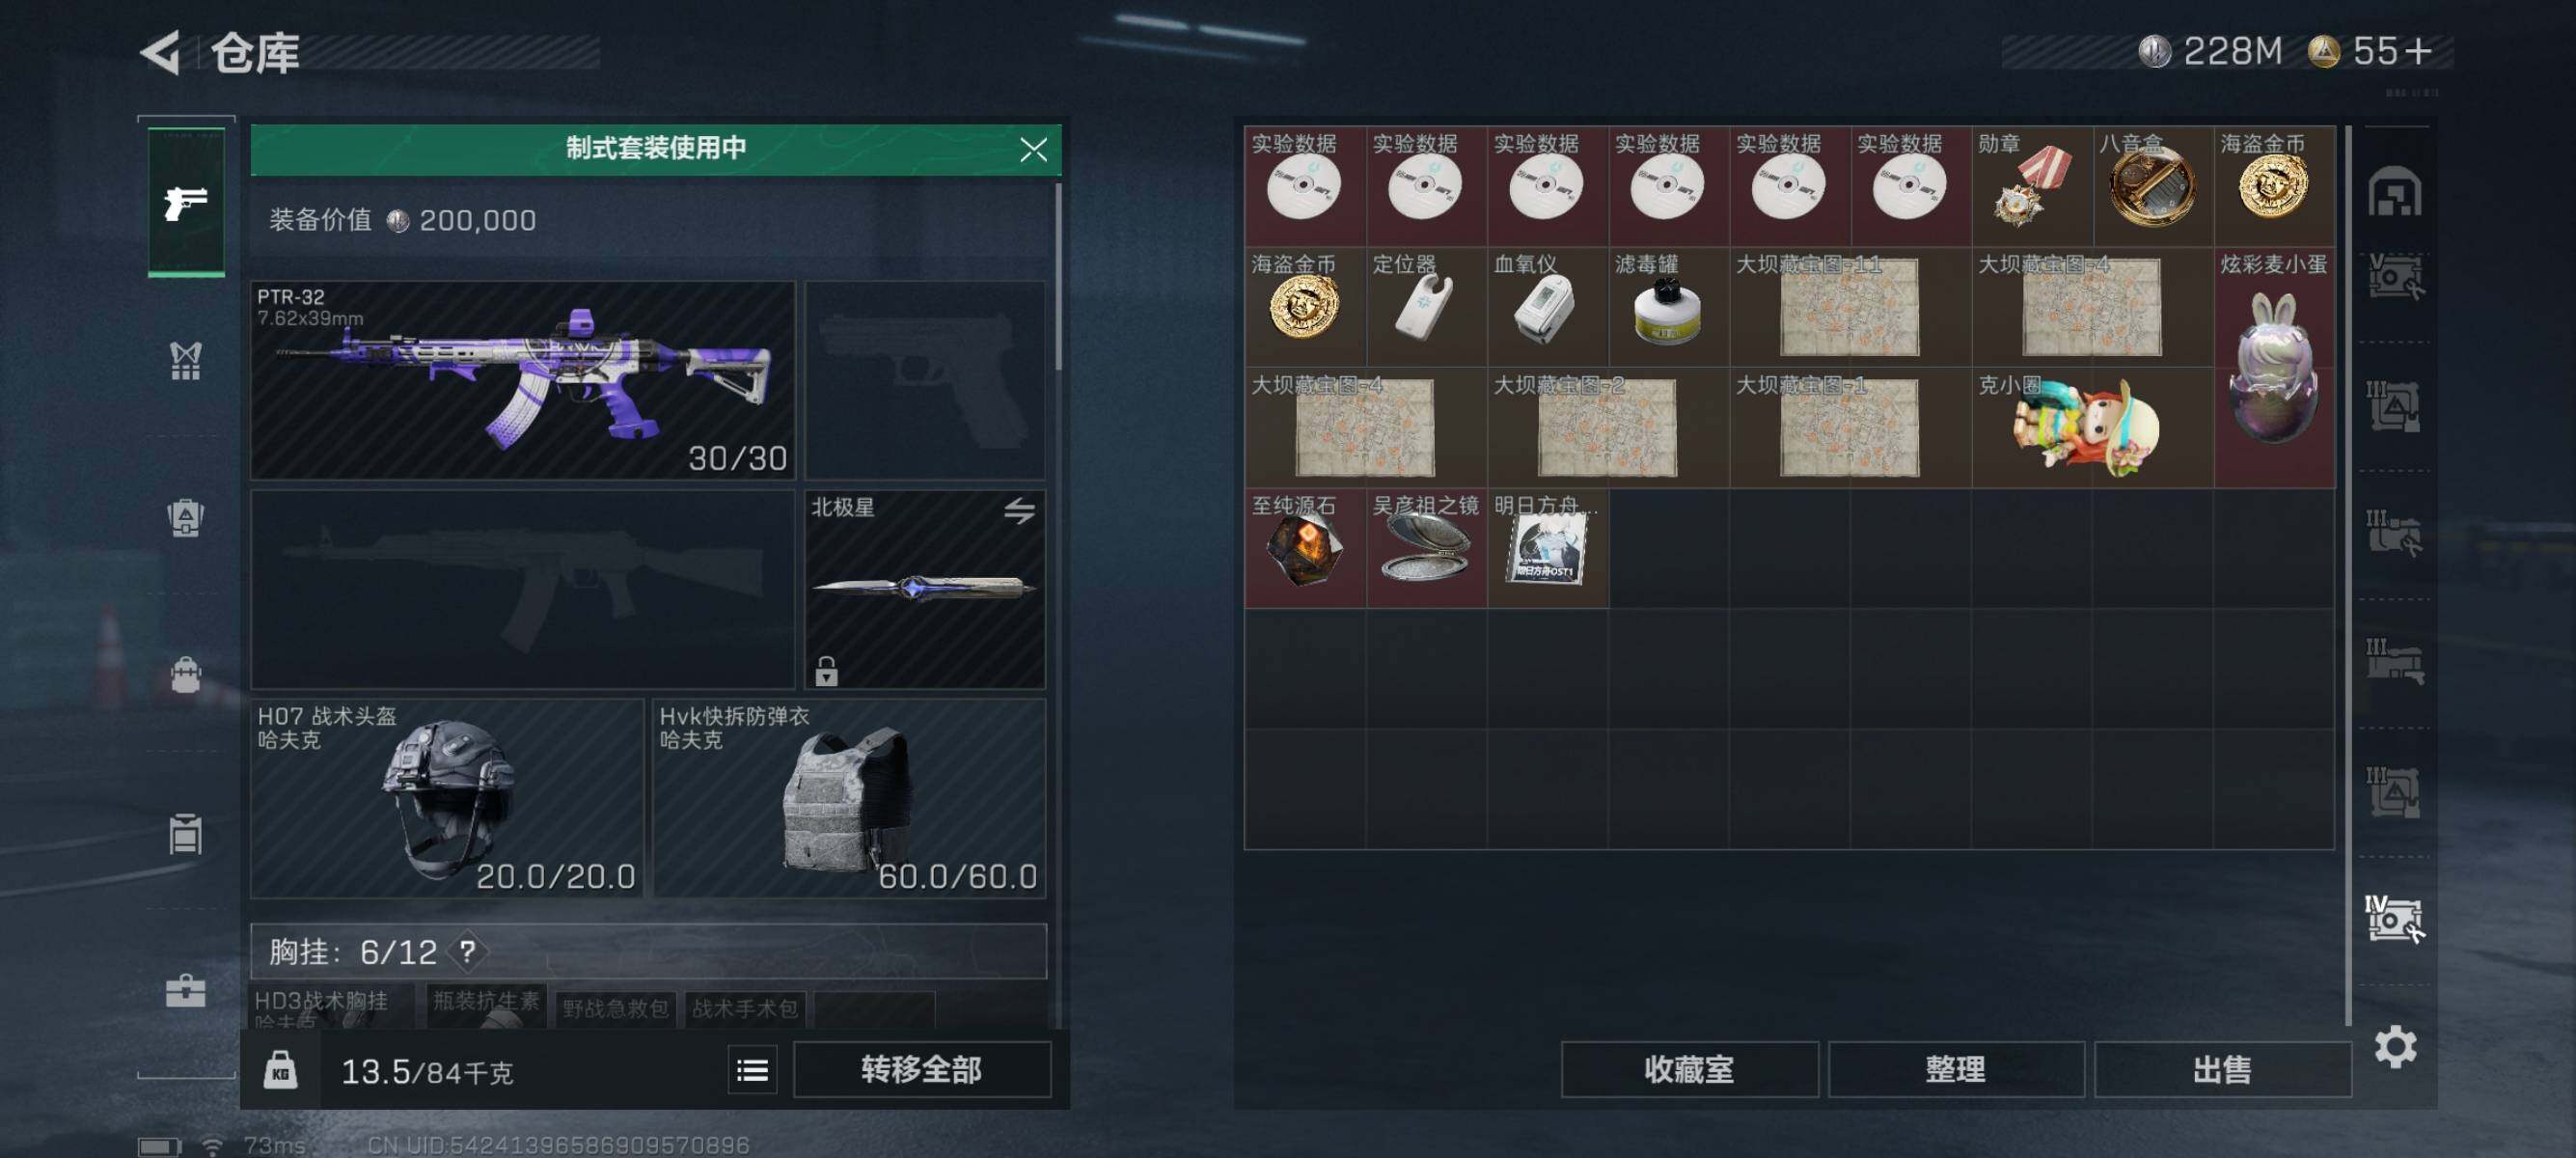The height and width of the screenshot is (1158, 2576).
Task: Click the weight lock icon
Action: (x=280, y=1071)
